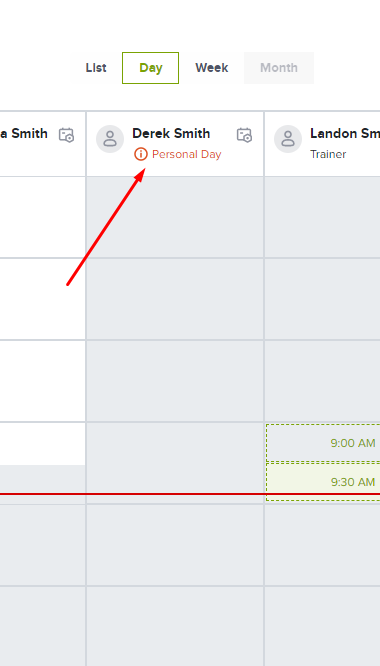
Task: Click Derek Smith's first blocked time cell
Action: pyautogui.click(x=175, y=217)
